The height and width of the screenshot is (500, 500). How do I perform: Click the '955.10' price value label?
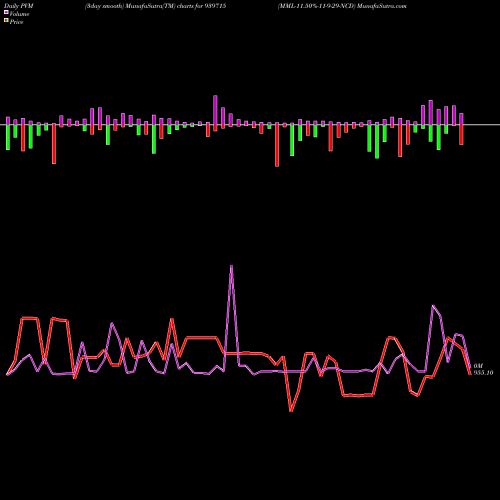pyautogui.click(x=483, y=373)
